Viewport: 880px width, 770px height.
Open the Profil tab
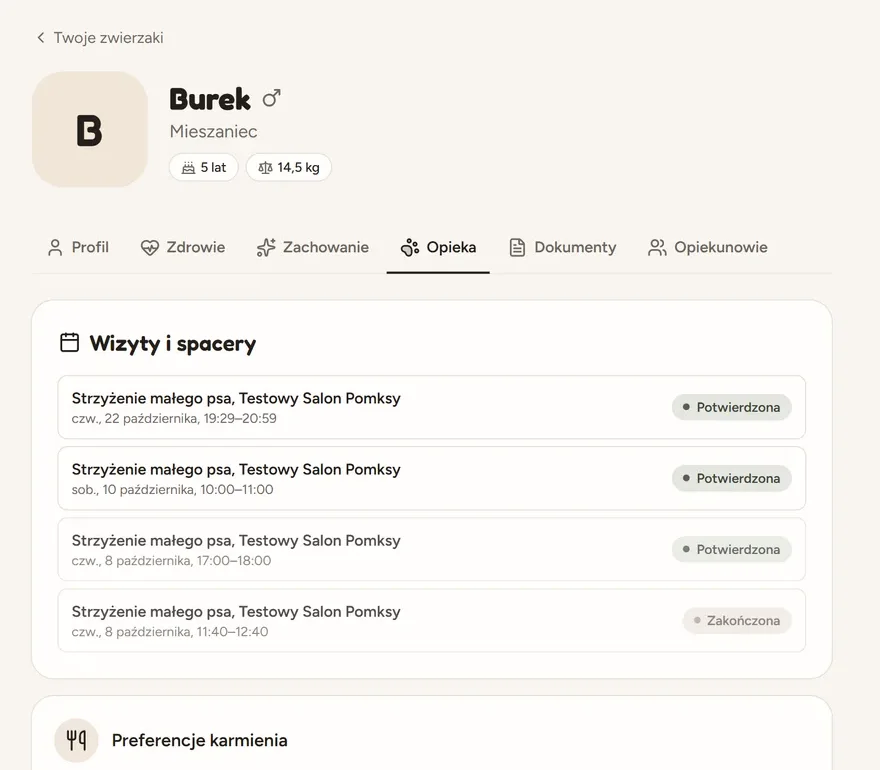point(79,248)
